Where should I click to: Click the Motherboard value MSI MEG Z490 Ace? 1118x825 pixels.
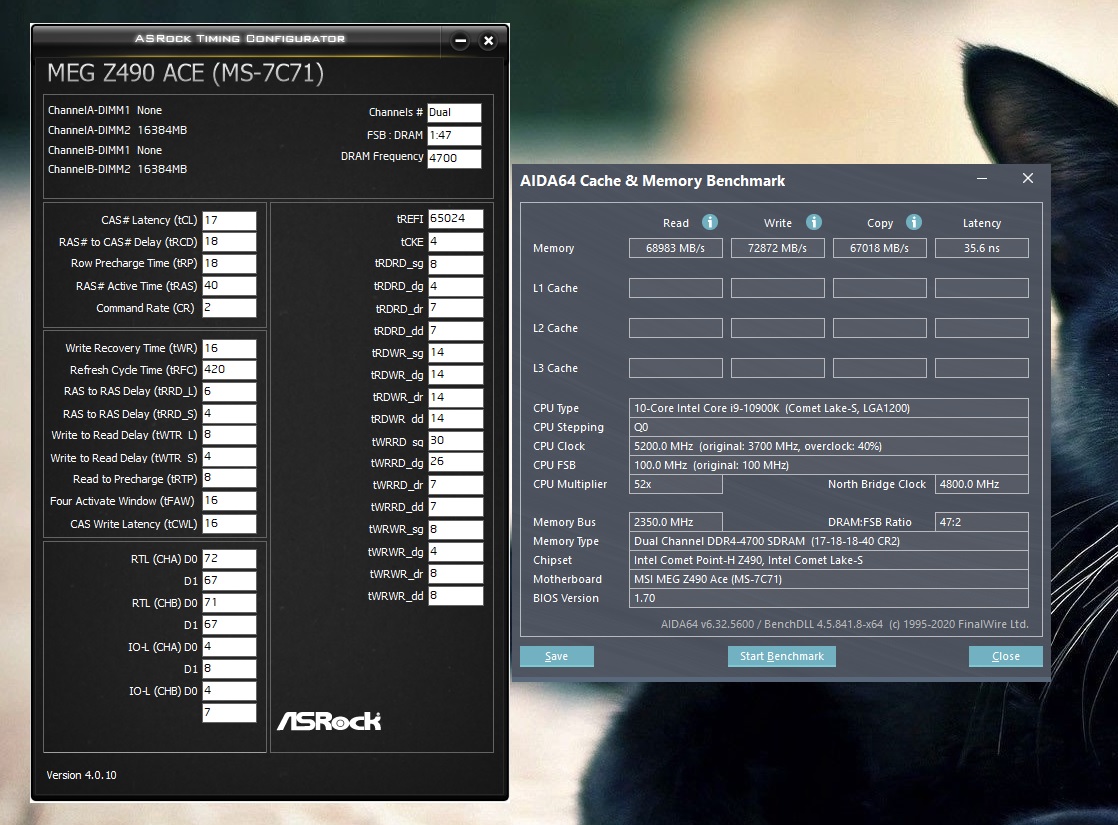coord(829,579)
